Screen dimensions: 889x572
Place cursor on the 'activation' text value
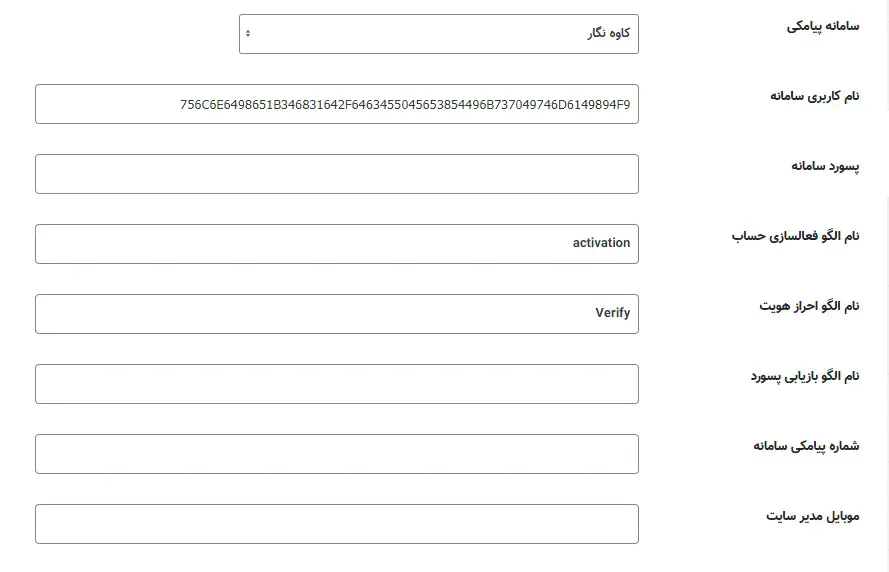pyautogui.click(x=601, y=243)
